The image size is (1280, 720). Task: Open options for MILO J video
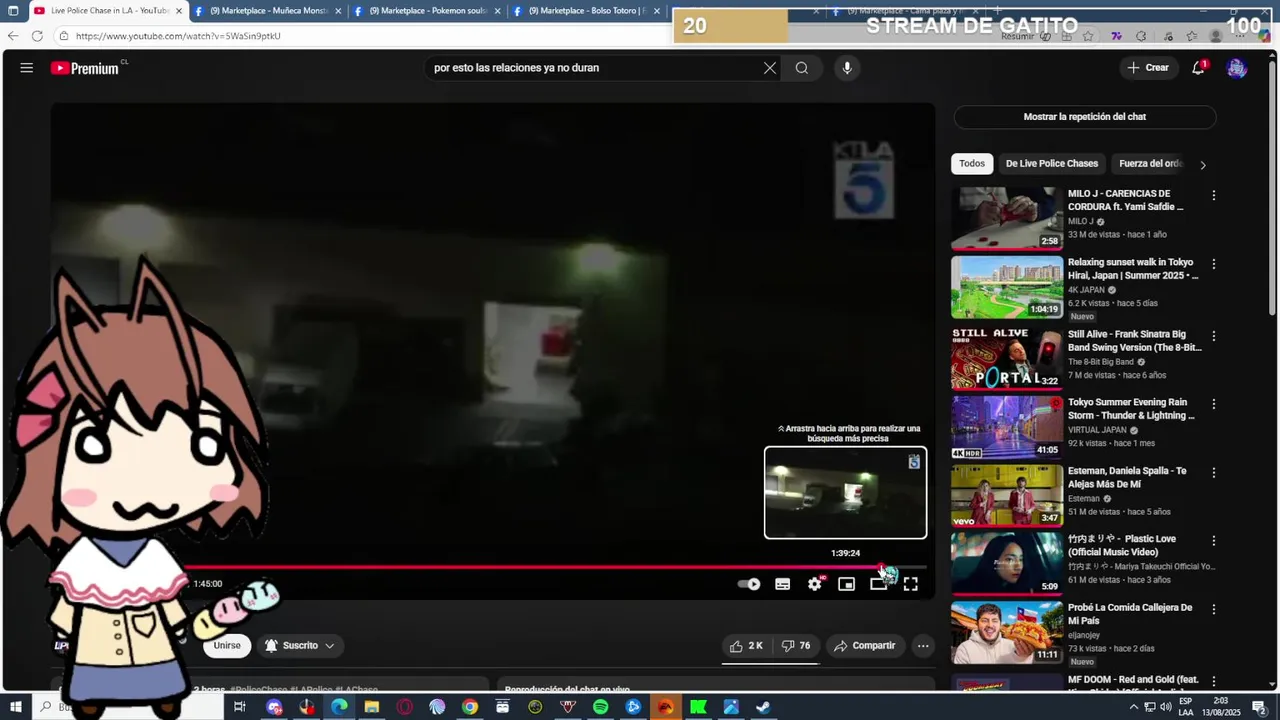(x=1214, y=196)
